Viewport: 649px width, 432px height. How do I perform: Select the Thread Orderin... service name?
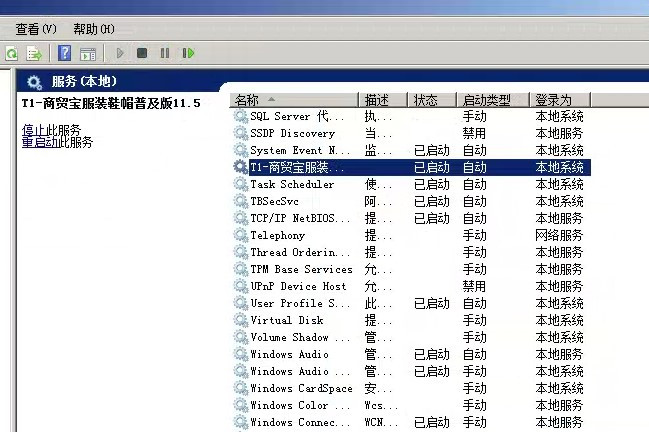(300, 252)
